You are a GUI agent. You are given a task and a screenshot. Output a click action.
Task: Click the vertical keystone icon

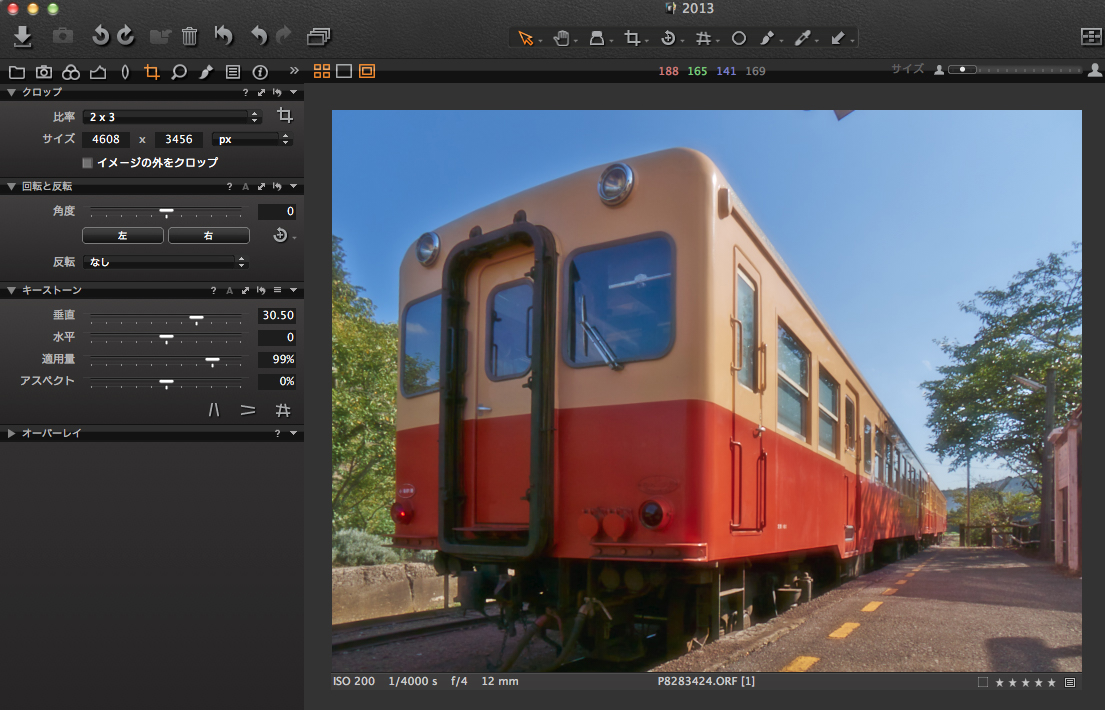click(214, 410)
